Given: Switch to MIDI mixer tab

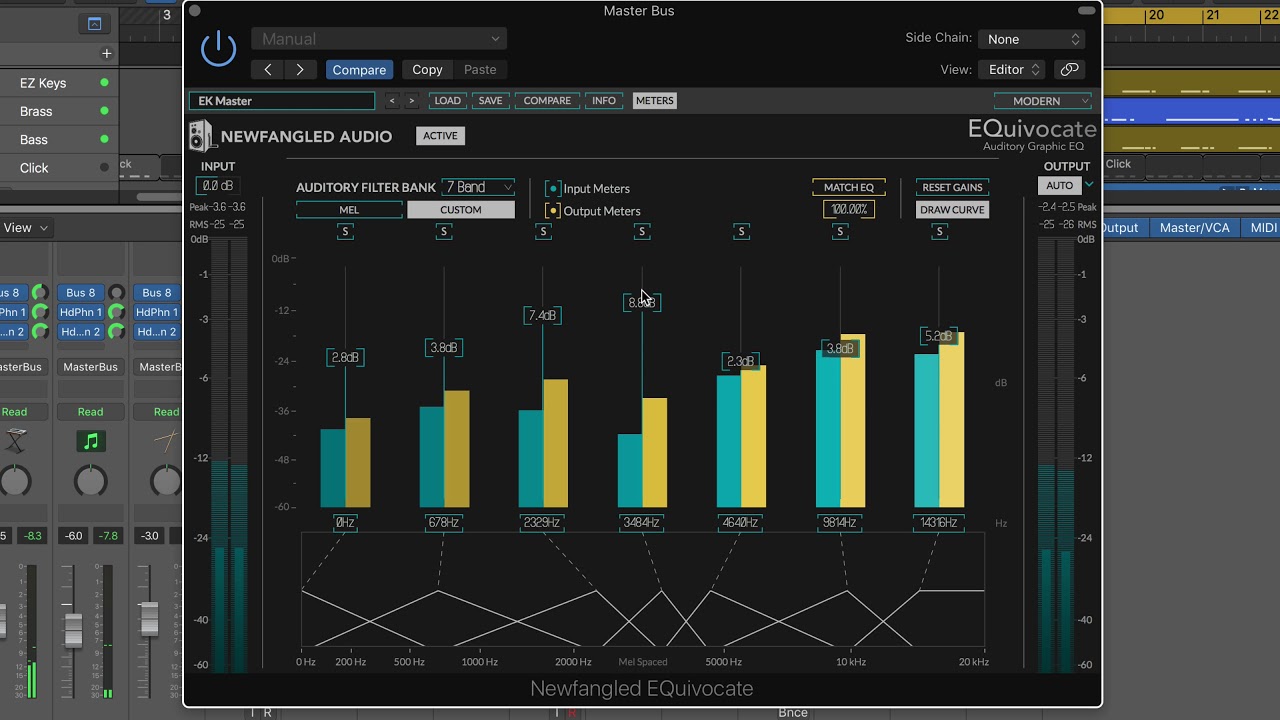Looking at the screenshot, I should coord(1262,228).
